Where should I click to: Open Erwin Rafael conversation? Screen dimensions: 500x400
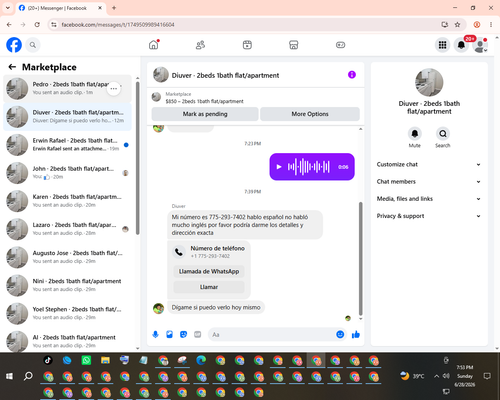click(x=67, y=145)
